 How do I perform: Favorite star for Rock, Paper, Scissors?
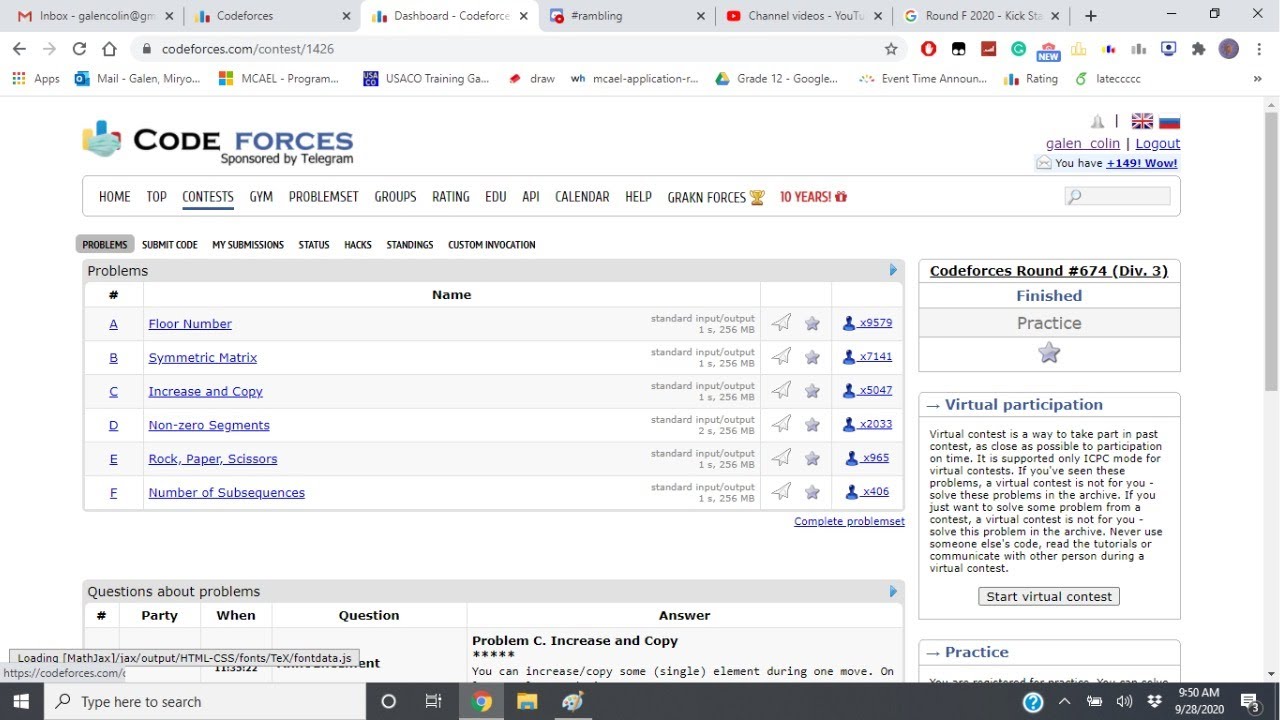[x=812, y=458]
